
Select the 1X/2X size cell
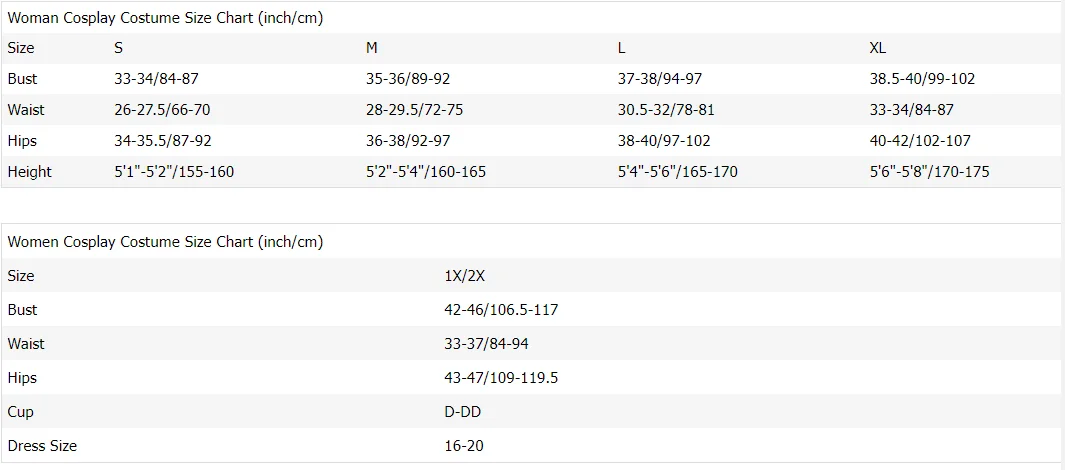[x=463, y=276]
